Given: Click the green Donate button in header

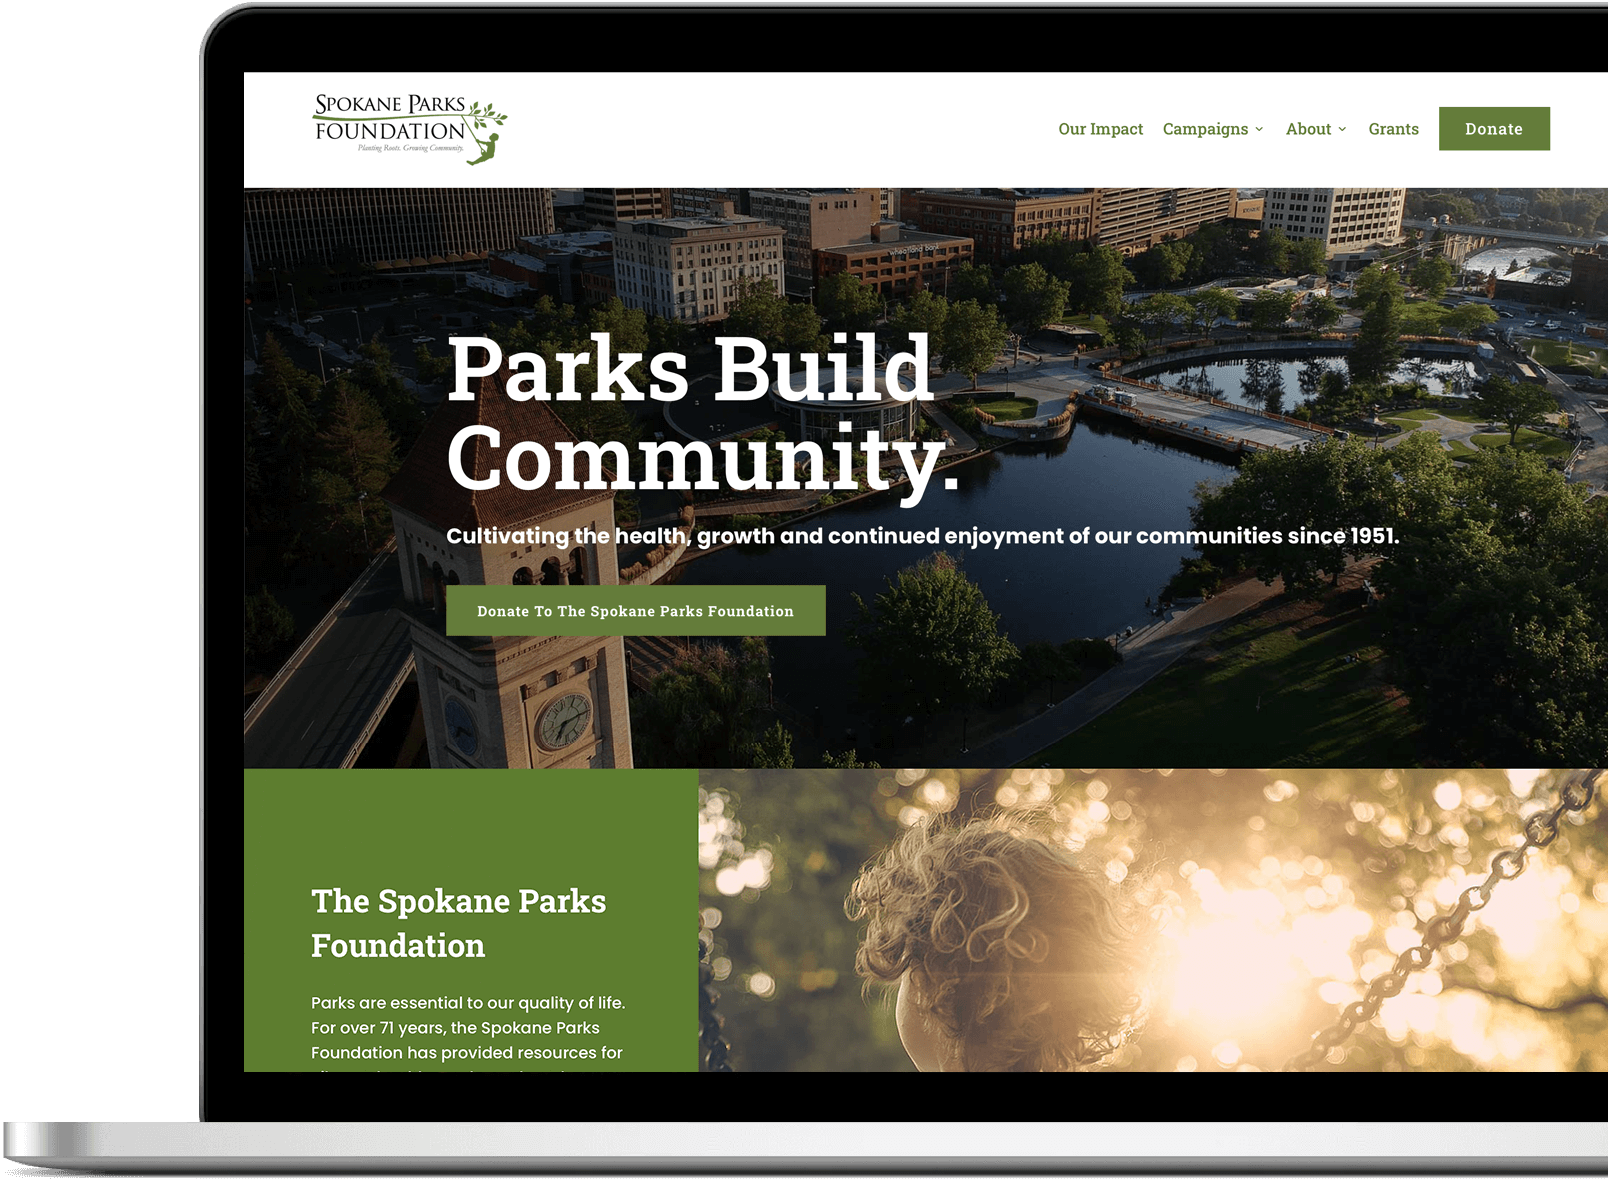Looking at the screenshot, I should 1494,129.
